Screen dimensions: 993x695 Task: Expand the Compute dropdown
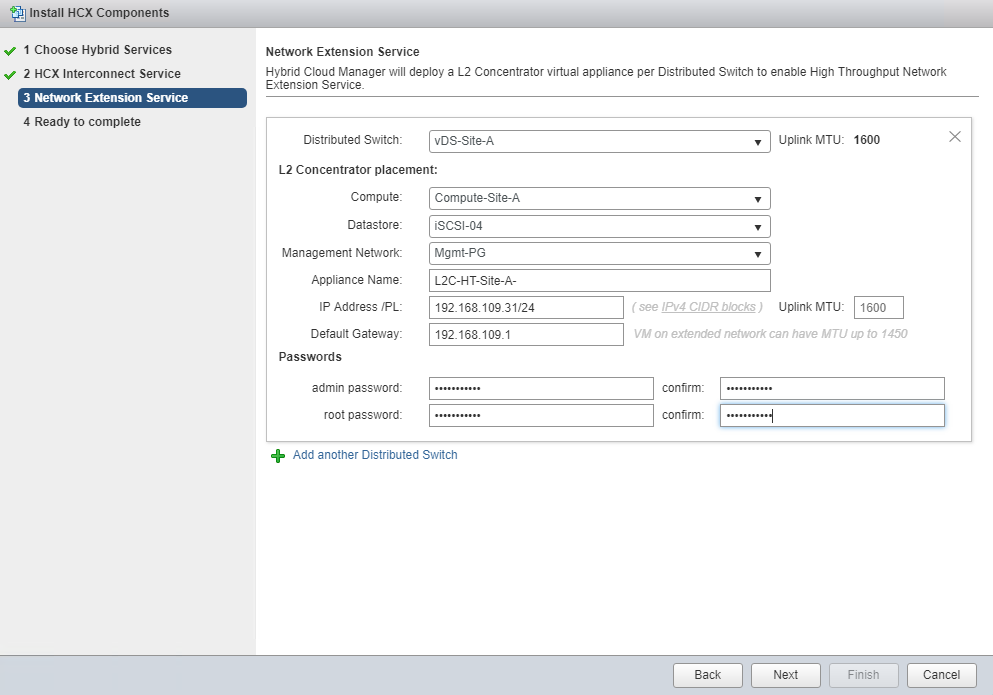tap(600, 198)
